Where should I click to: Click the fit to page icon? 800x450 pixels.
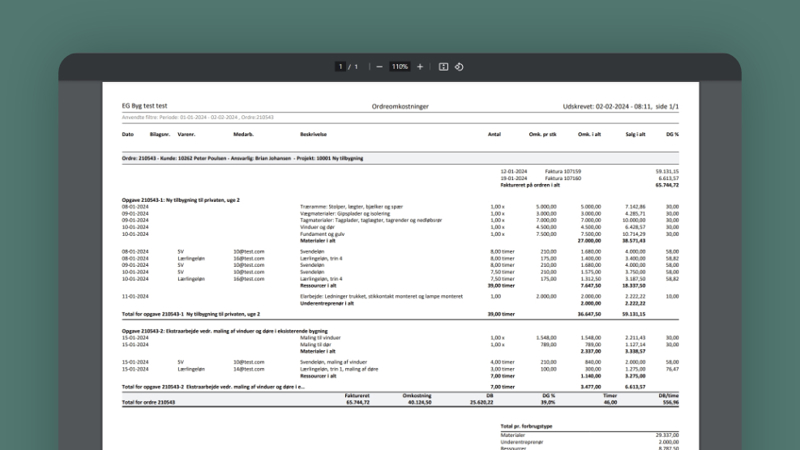point(443,67)
